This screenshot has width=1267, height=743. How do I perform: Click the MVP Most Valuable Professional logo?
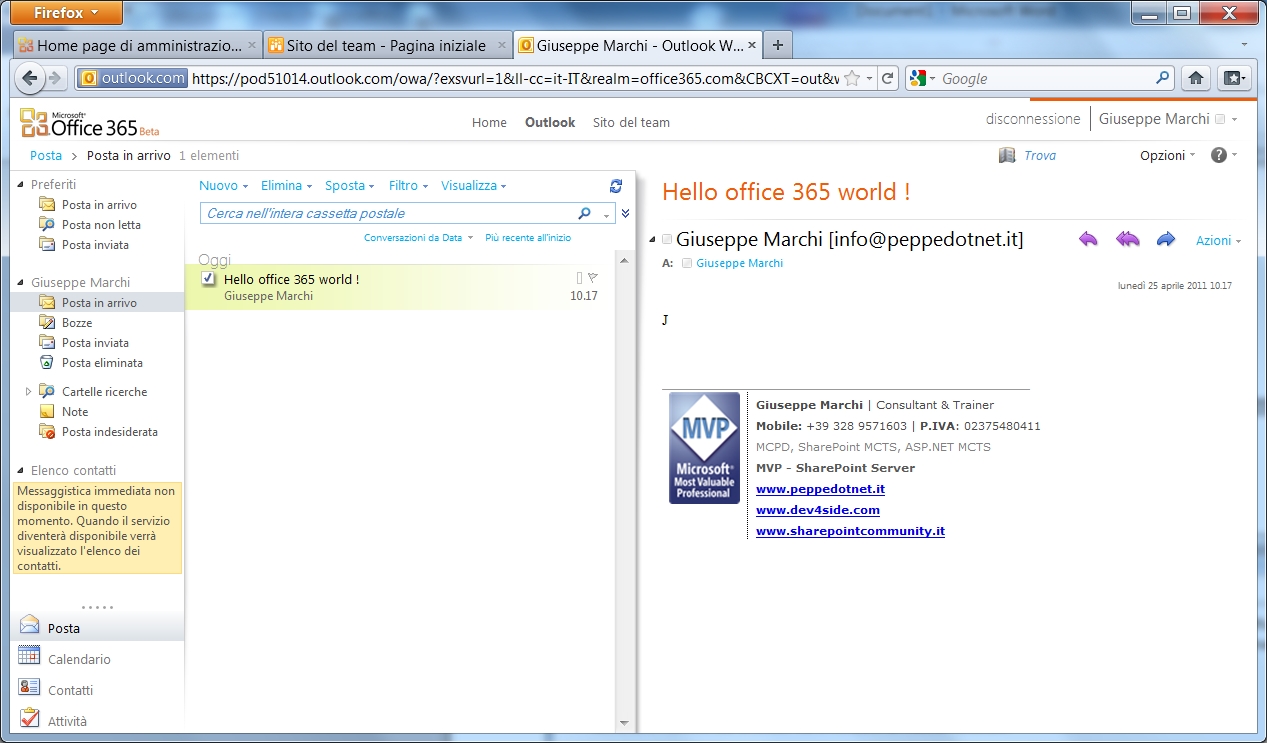(x=704, y=447)
